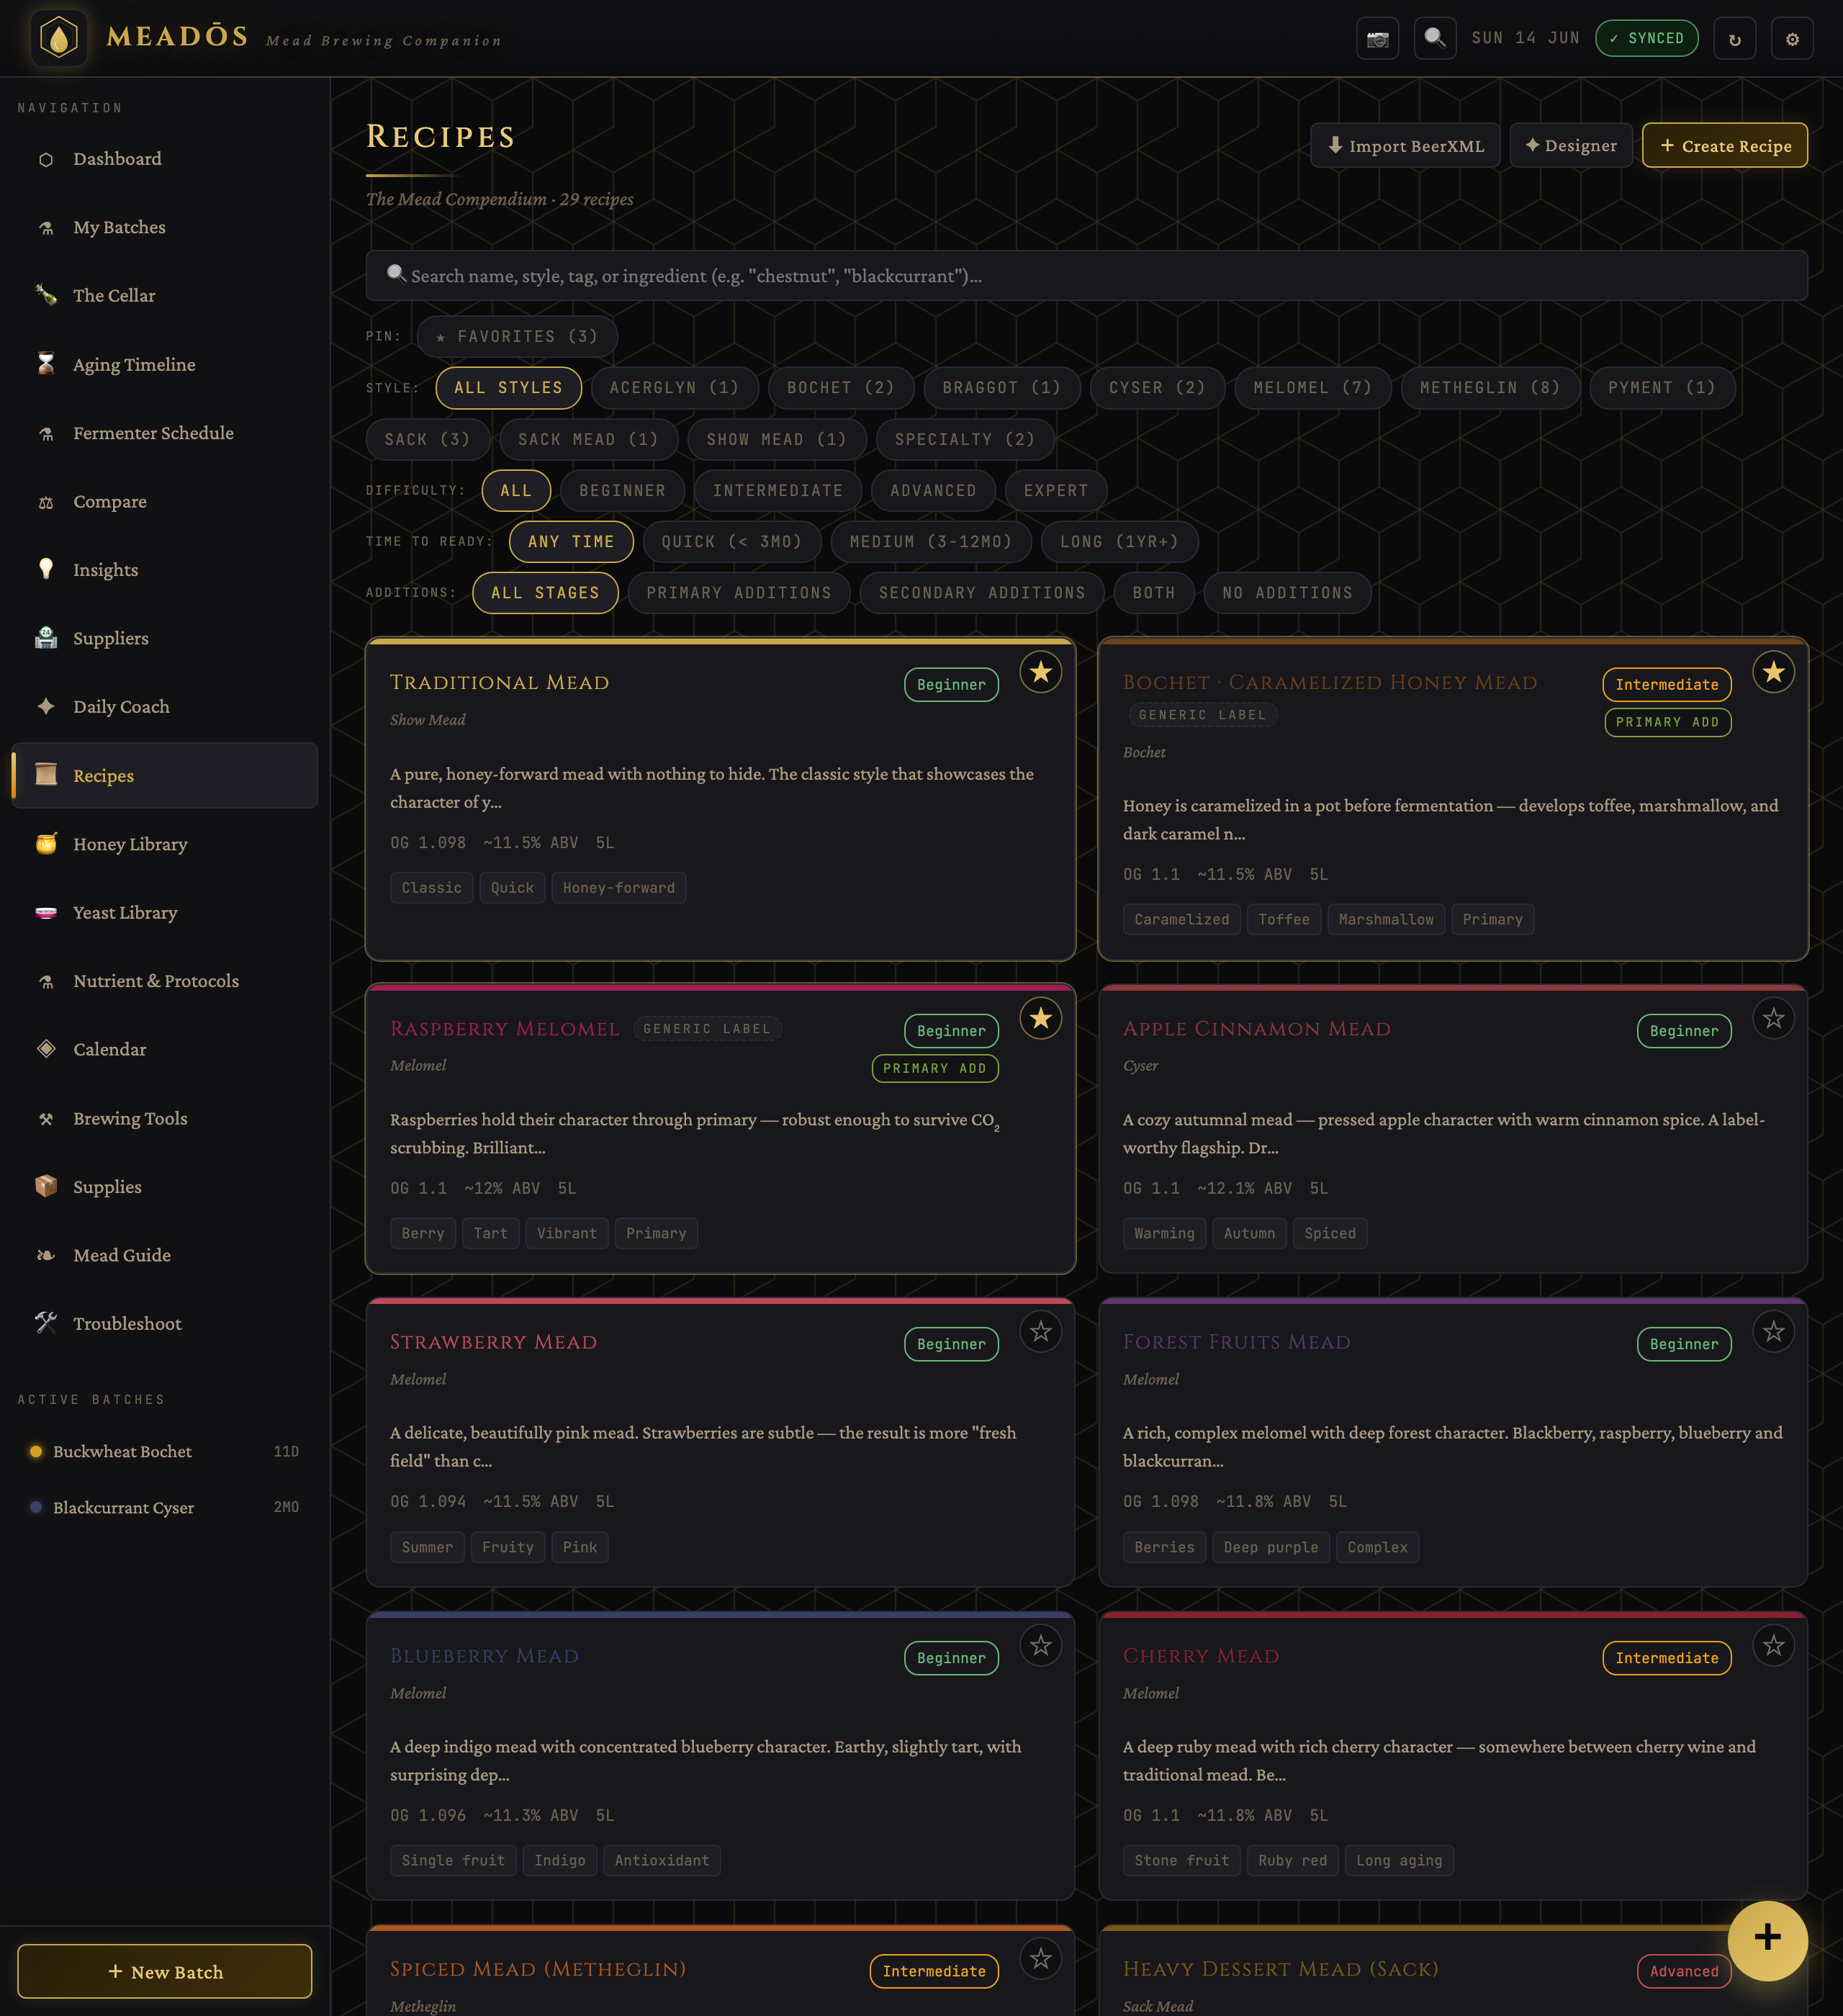
Task: Click the recipe search input field
Action: pyautogui.click(x=1086, y=275)
